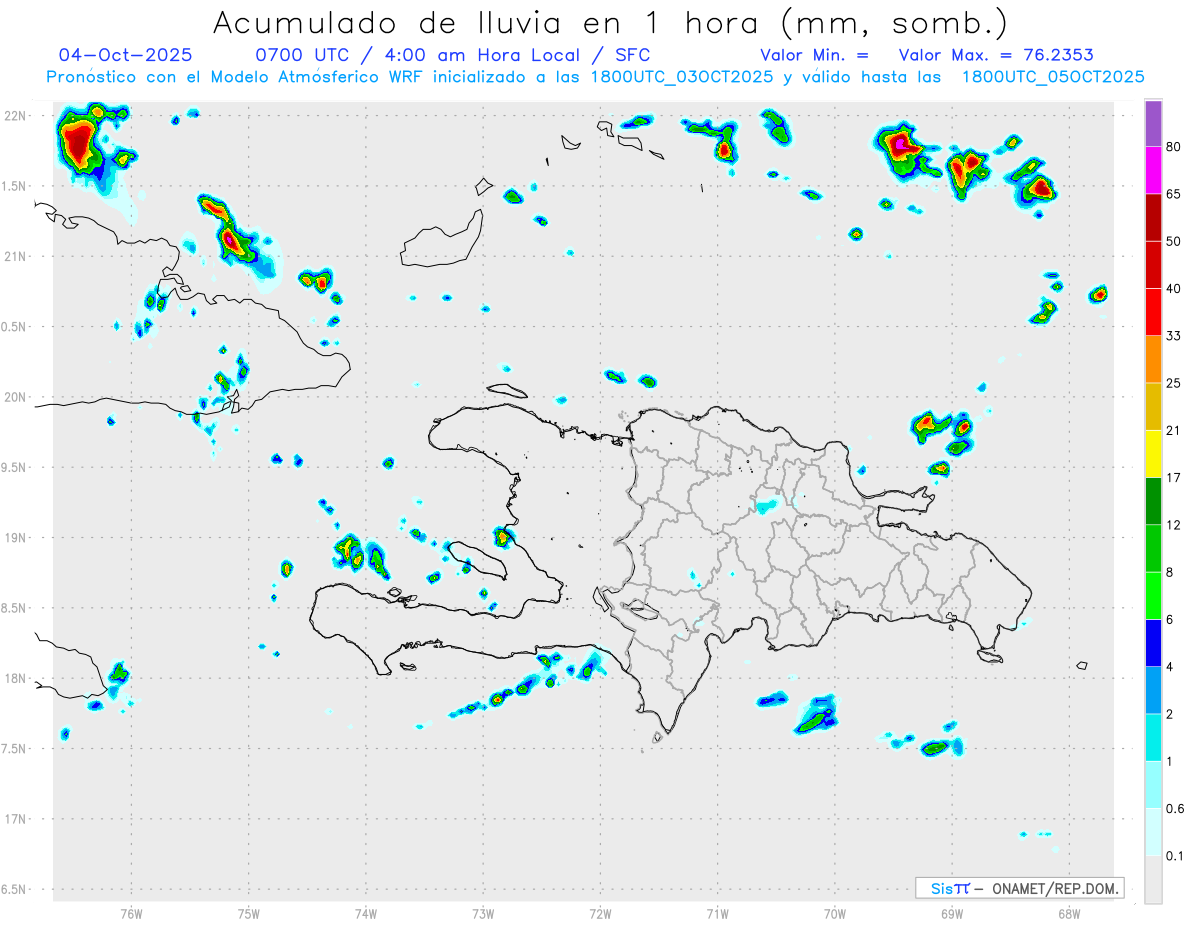Screen dimensions: 1200x927
Task: Click the 70W longitude axis label
Action: [x=835, y=913]
